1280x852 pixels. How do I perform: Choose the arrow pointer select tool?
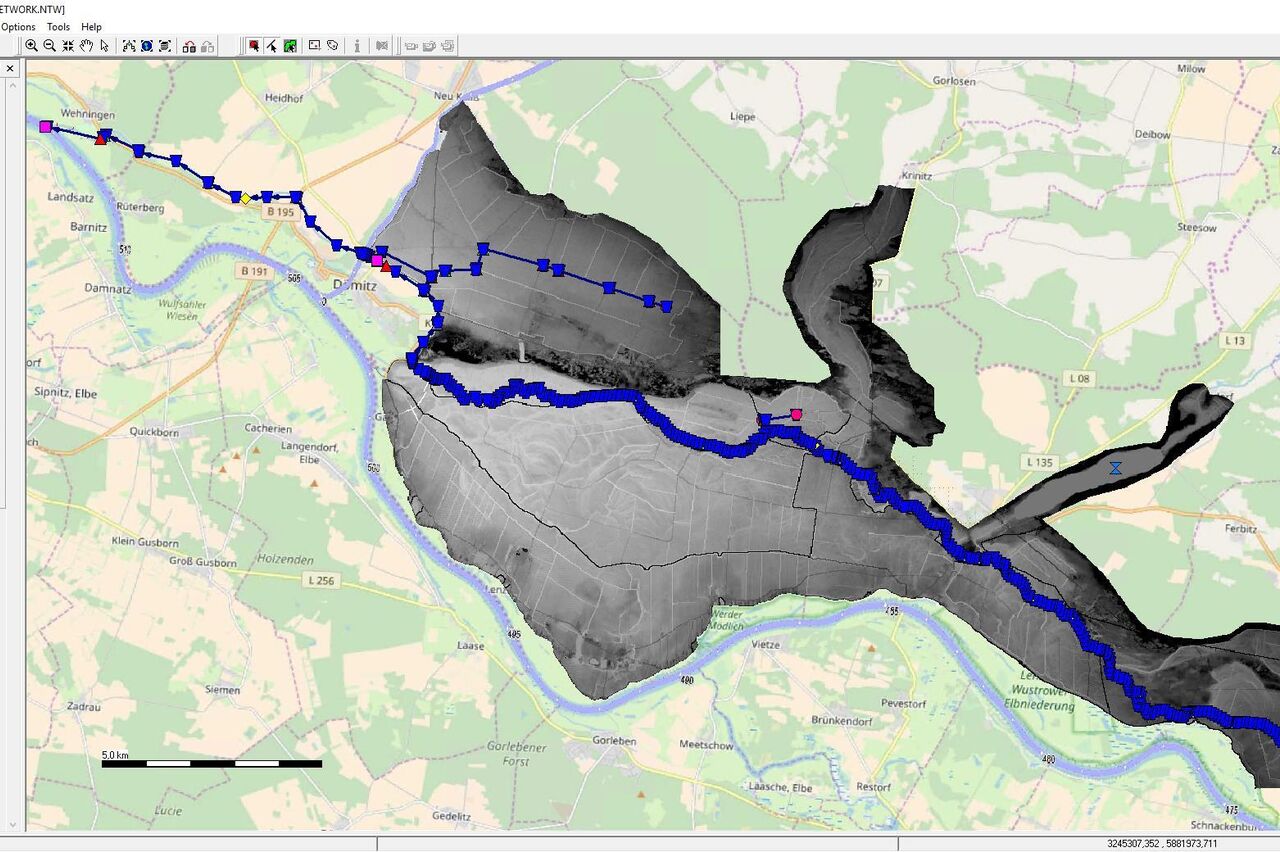(x=104, y=46)
